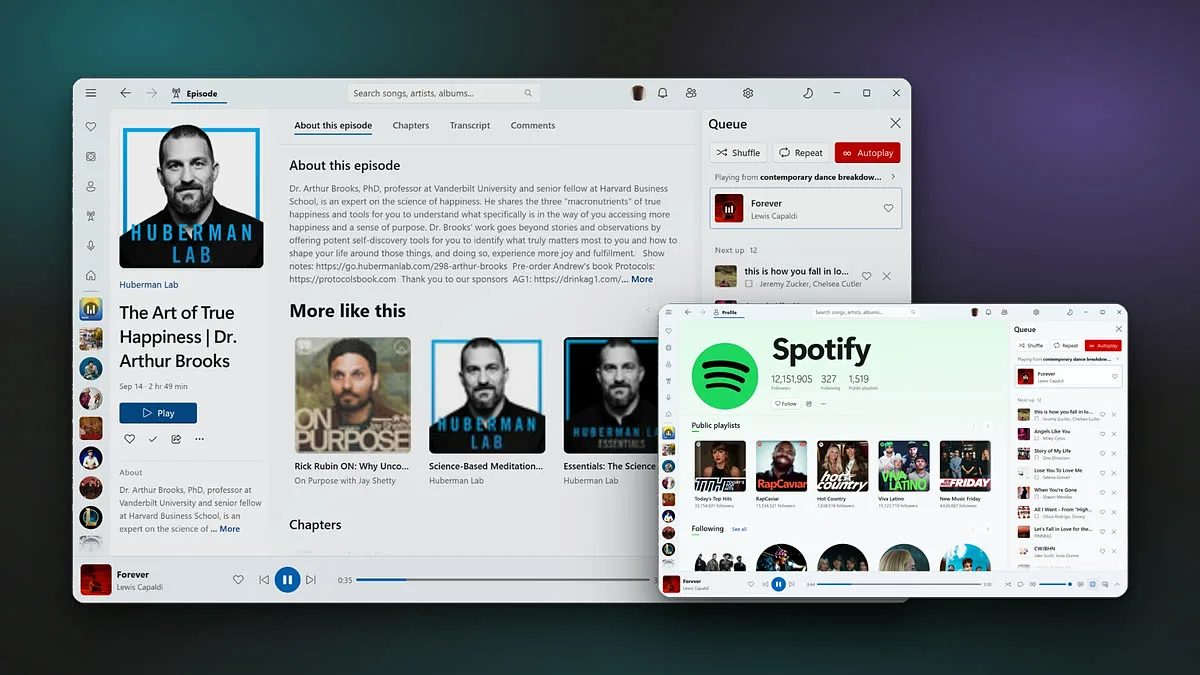Open Liked songs heart in Episode sidebar
Image resolution: width=1200 pixels, height=675 pixels.
point(91,127)
